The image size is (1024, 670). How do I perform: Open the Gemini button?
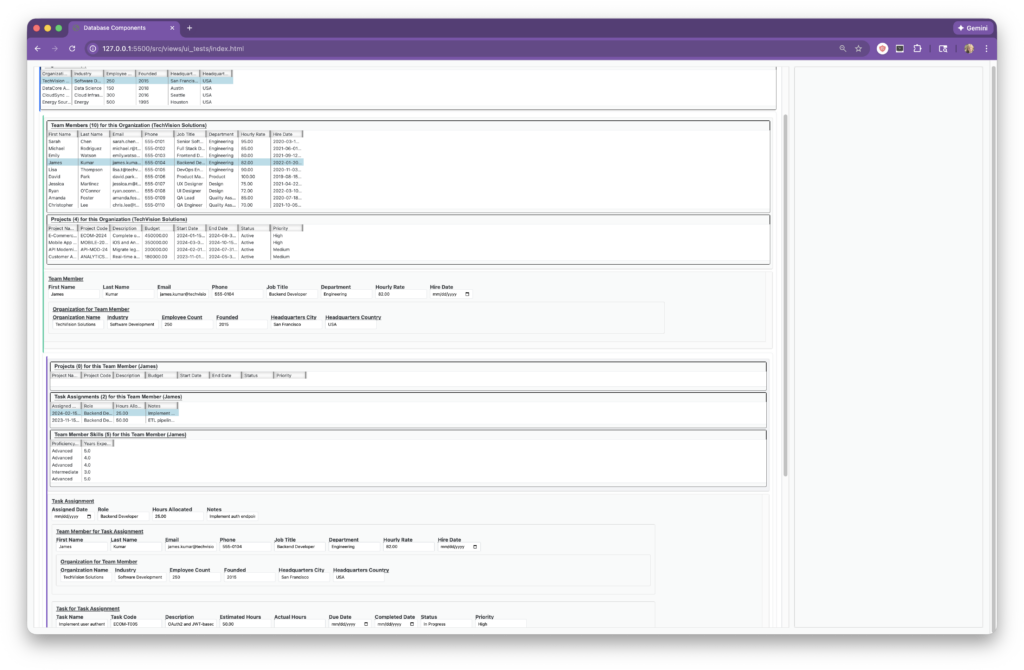973,28
